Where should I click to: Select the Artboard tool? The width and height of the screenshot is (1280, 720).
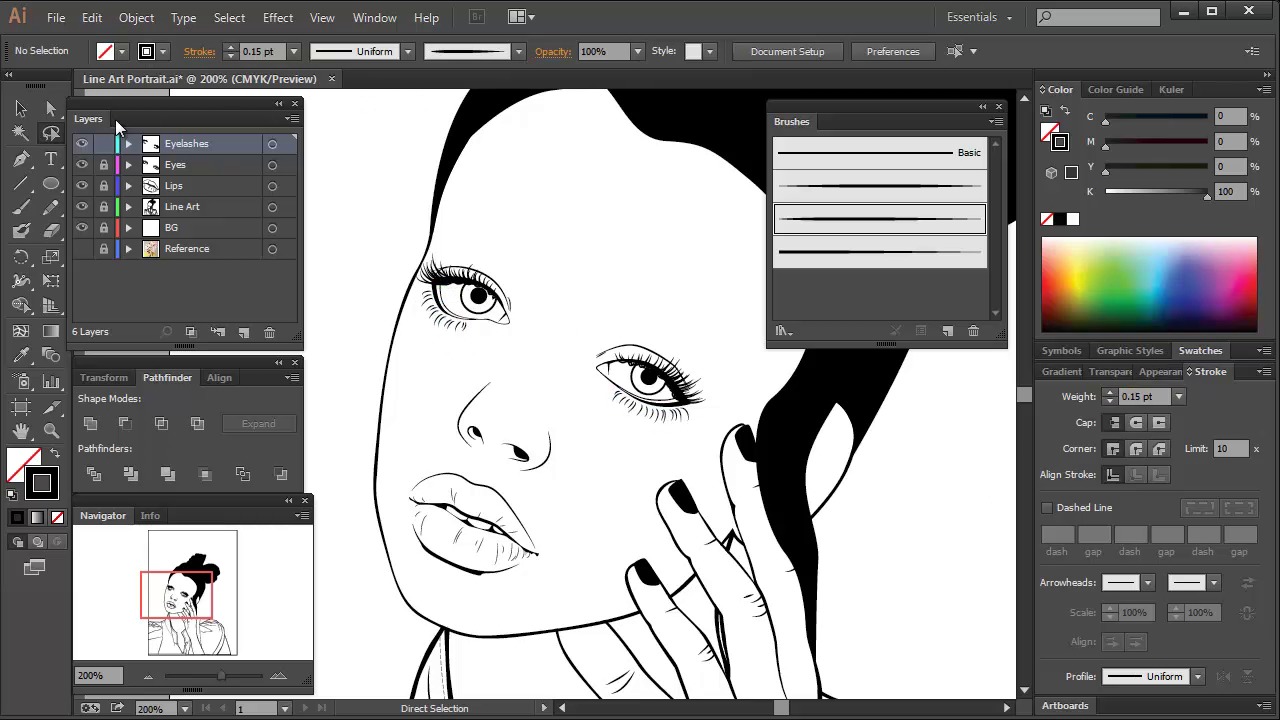pyautogui.click(x=21, y=406)
